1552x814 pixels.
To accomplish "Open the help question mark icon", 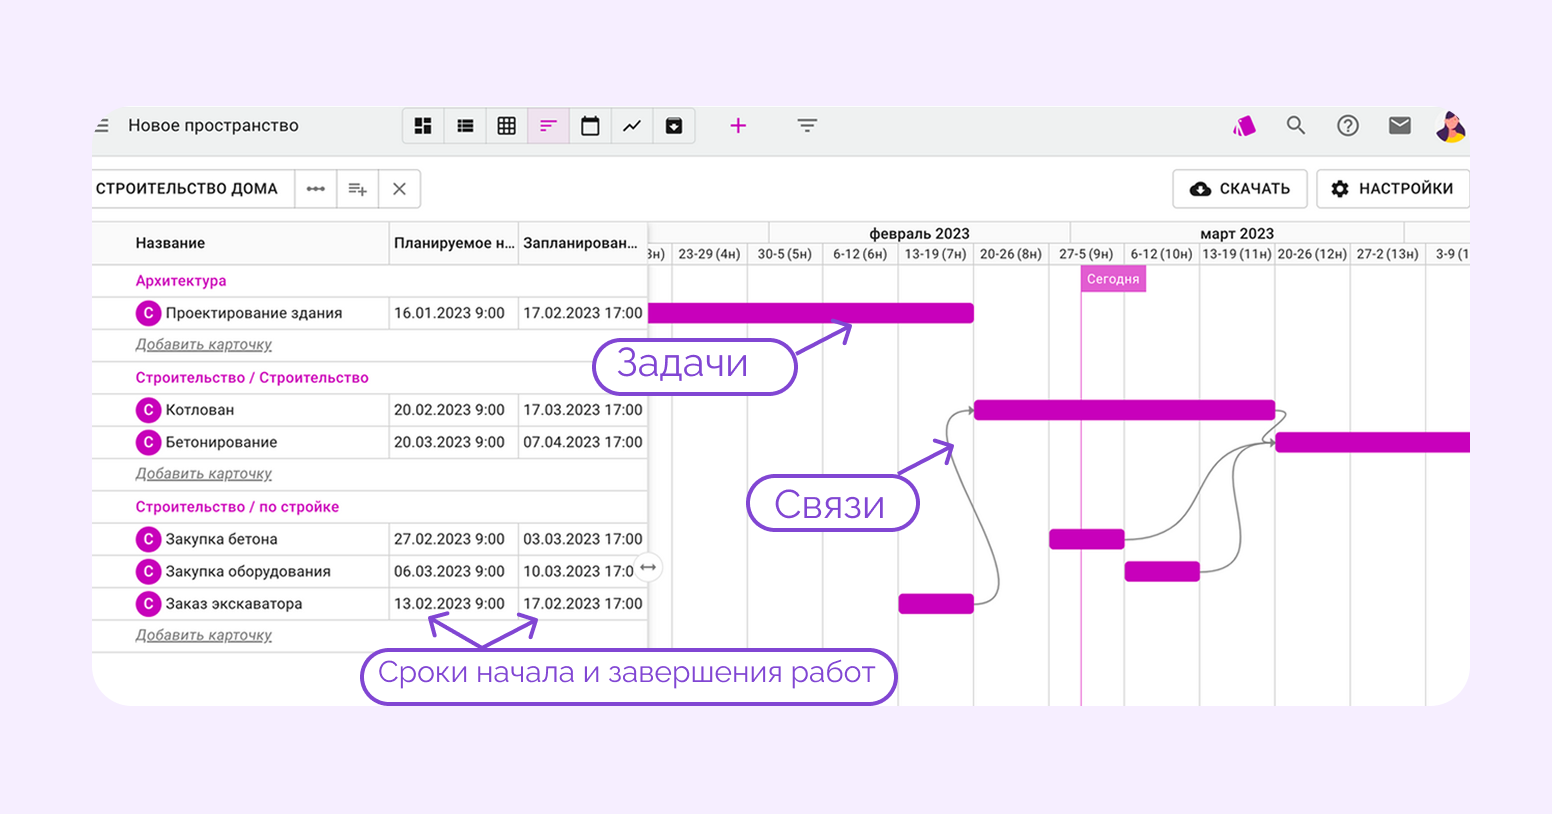I will click(1348, 126).
